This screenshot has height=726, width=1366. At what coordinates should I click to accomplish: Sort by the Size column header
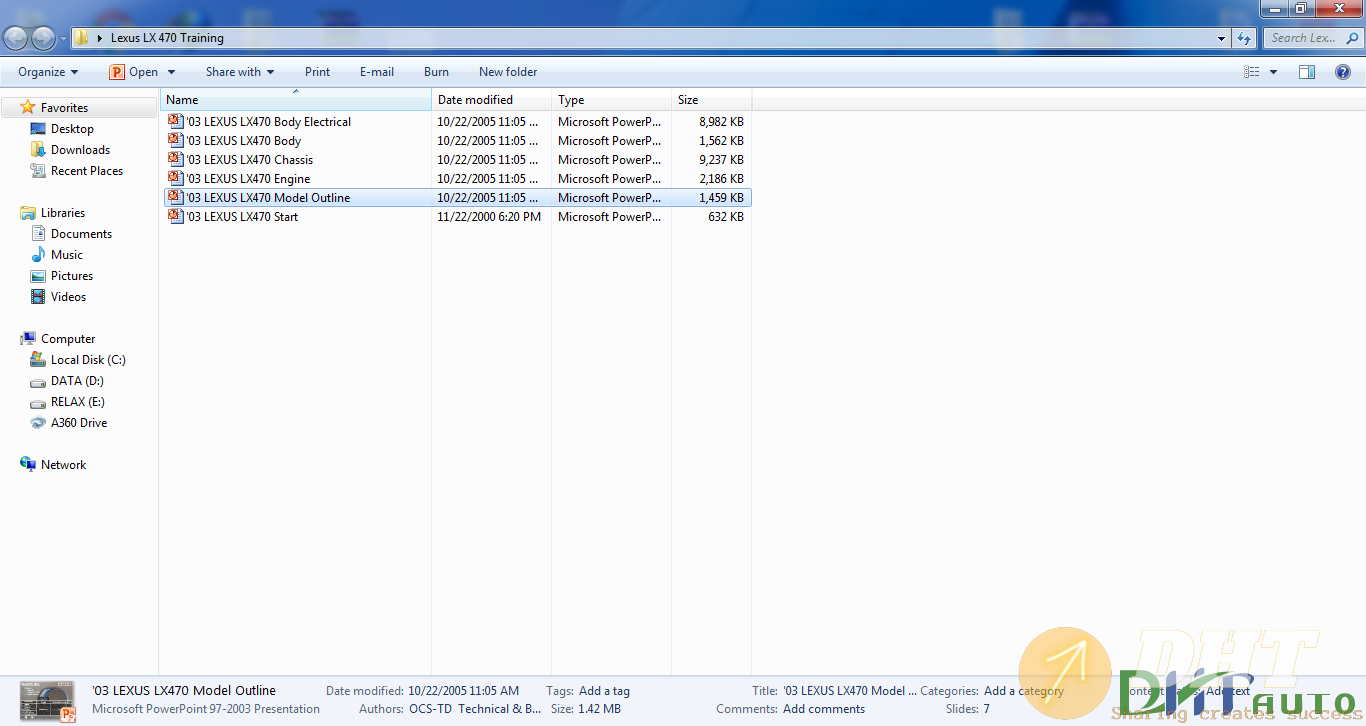pos(712,100)
